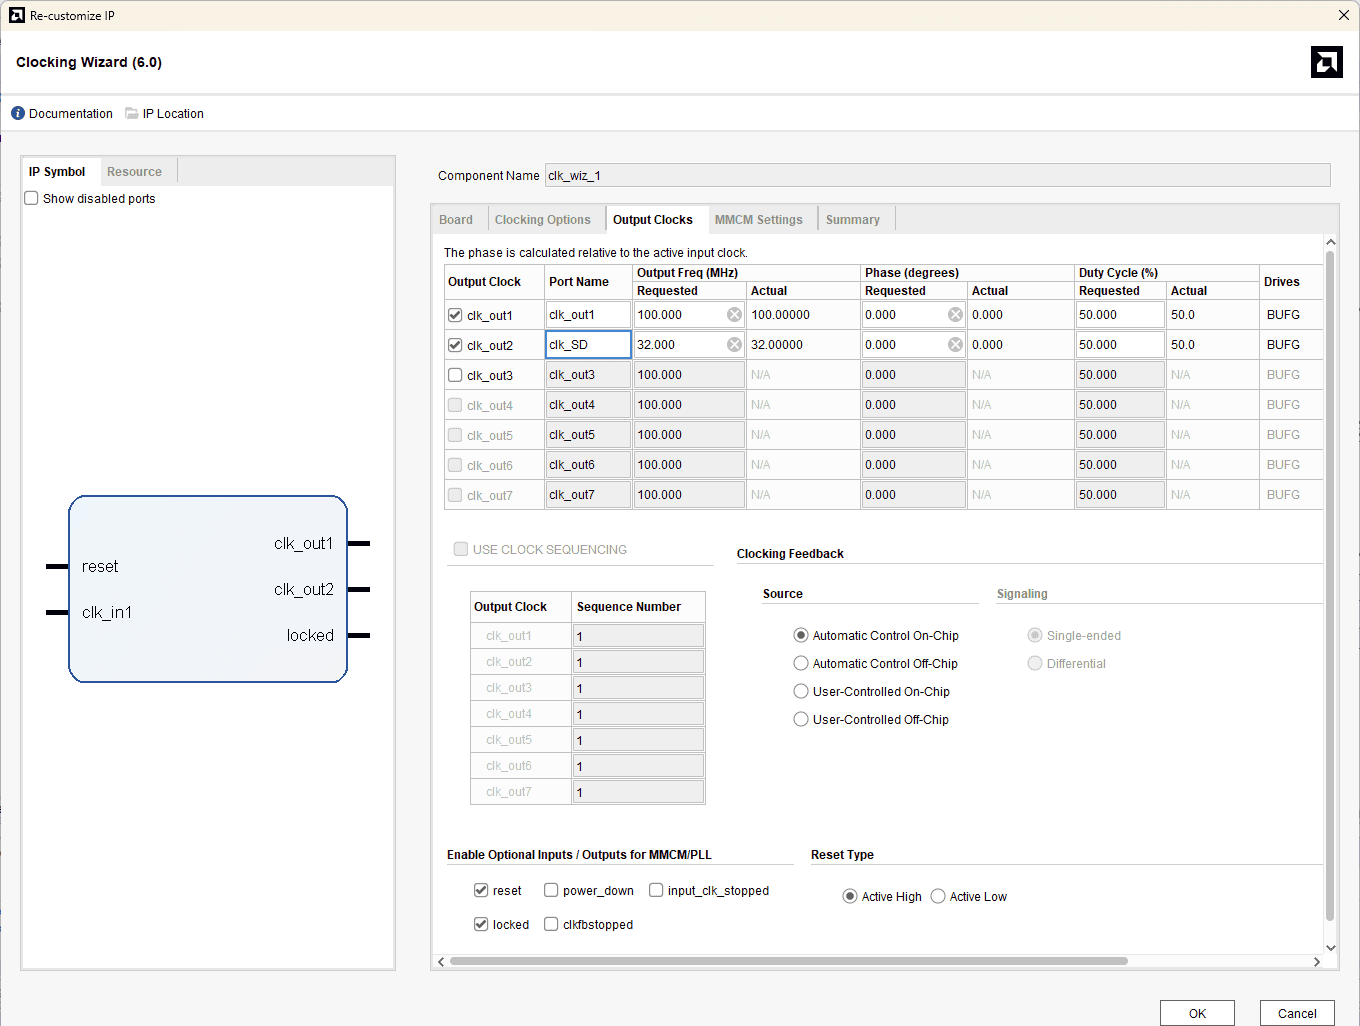Select Active Low reset type
This screenshot has width=1360, height=1026.
[x=938, y=897]
